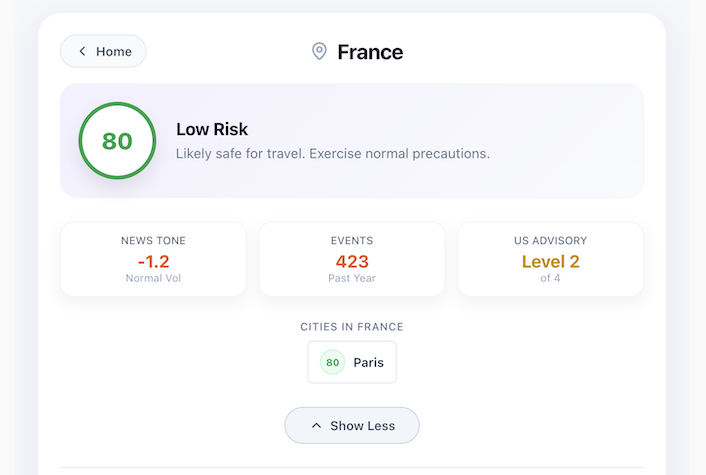706x475 pixels.
Task: Click the France page title
Action: point(370,52)
